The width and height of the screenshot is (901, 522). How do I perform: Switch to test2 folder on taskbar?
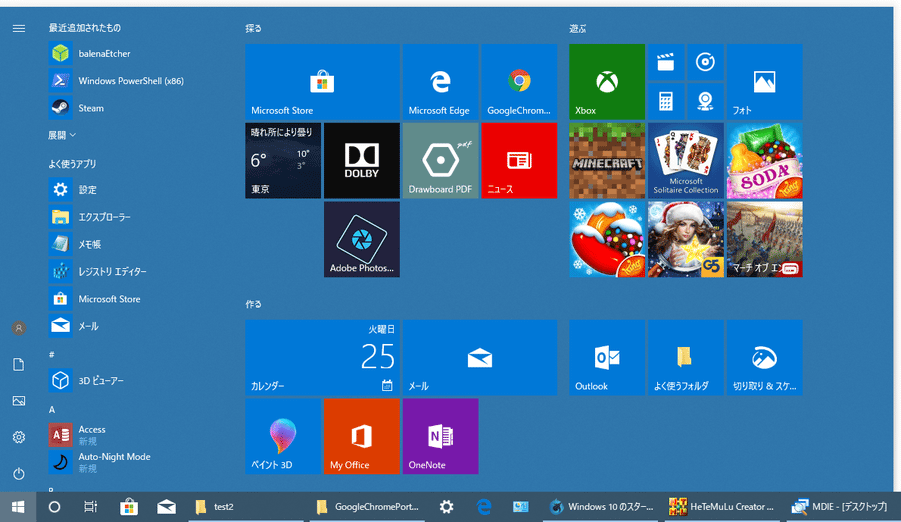246,506
